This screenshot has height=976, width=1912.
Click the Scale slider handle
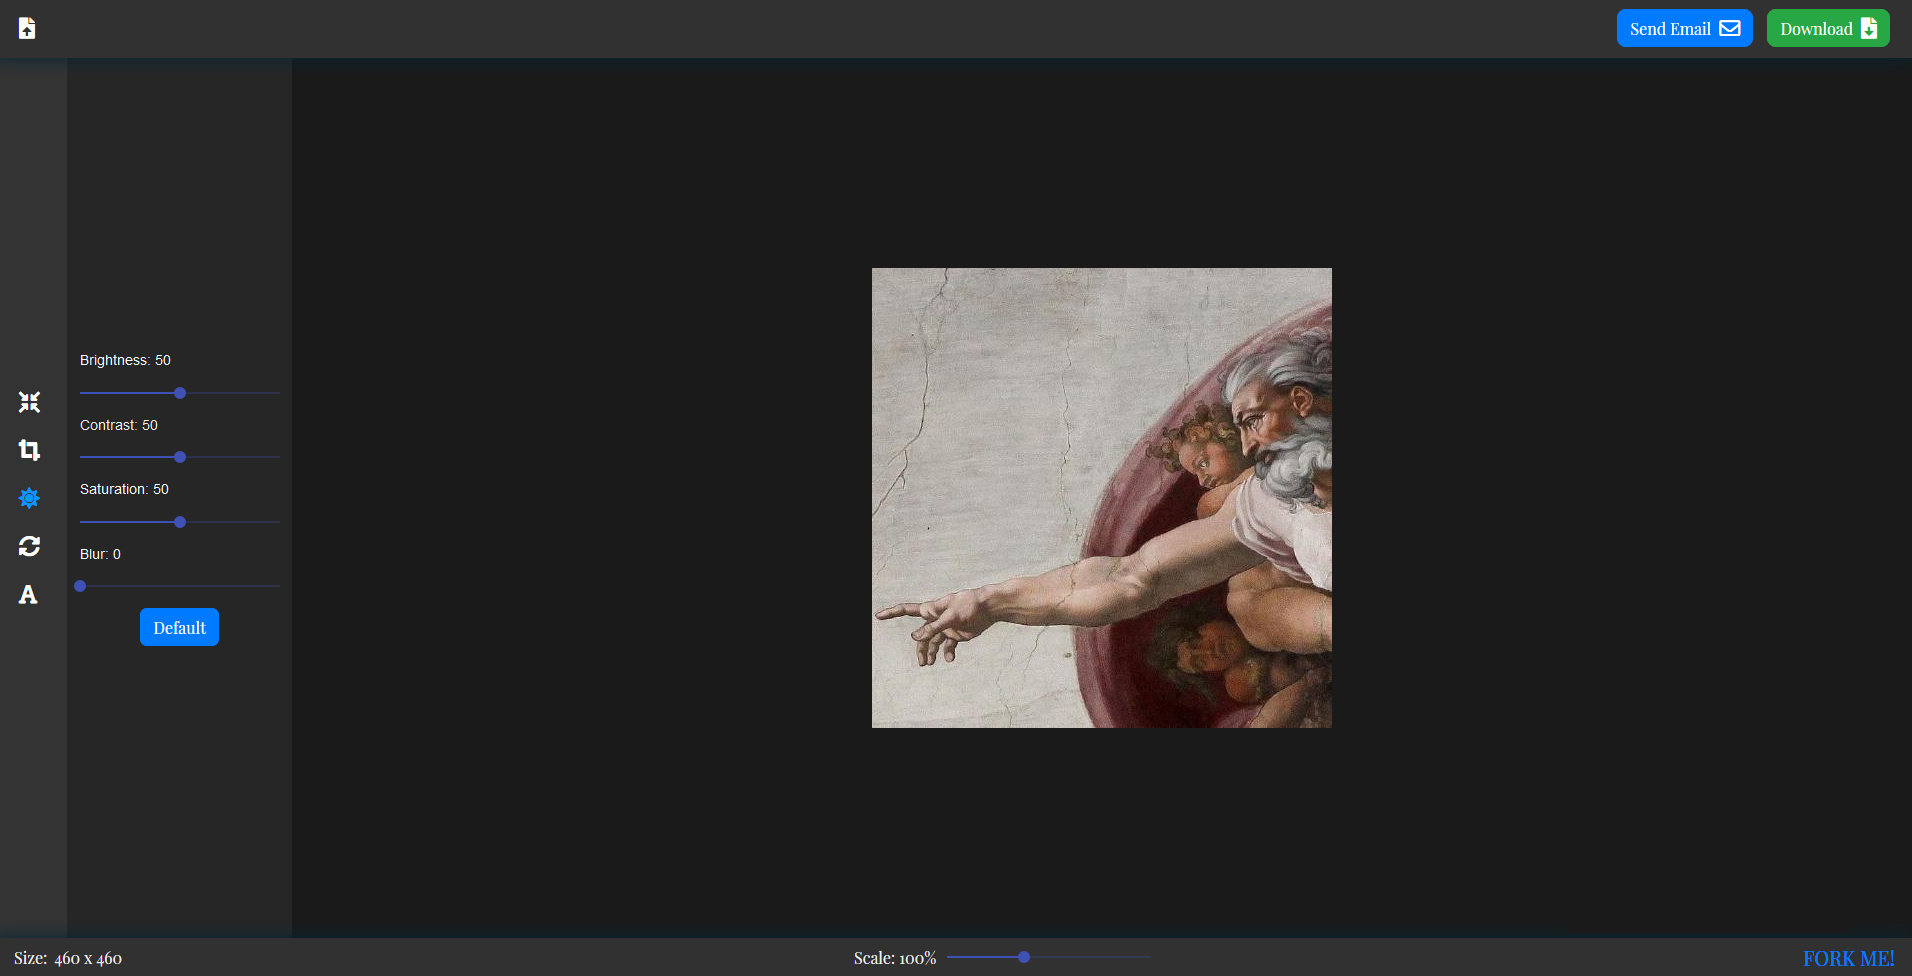click(x=1024, y=957)
